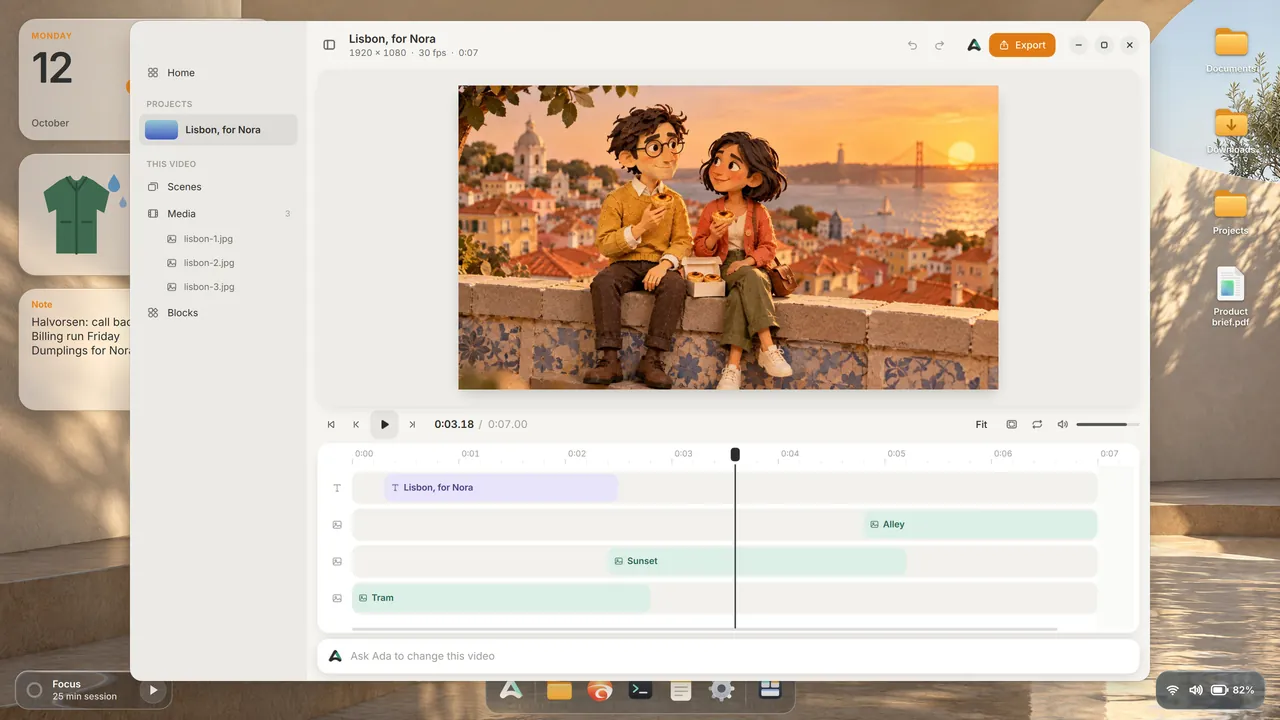Open the Ada app in dock
This screenshot has width=1280, height=720.
click(511, 690)
